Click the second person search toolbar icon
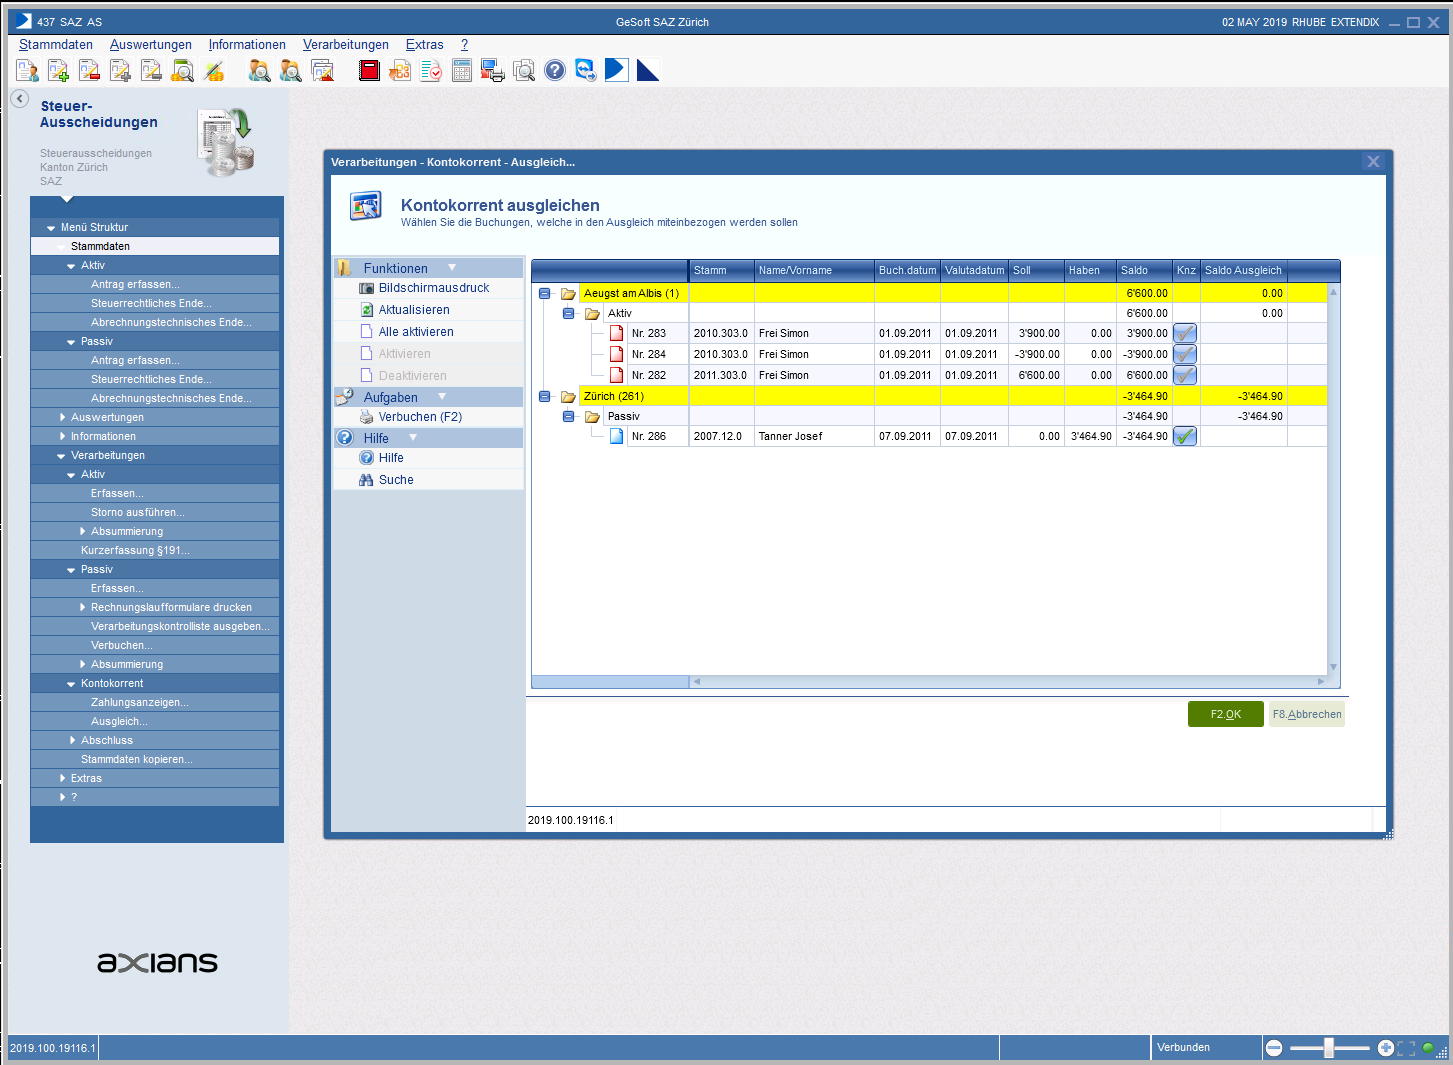The height and width of the screenshot is (1065, 1453). pos(290,70)
